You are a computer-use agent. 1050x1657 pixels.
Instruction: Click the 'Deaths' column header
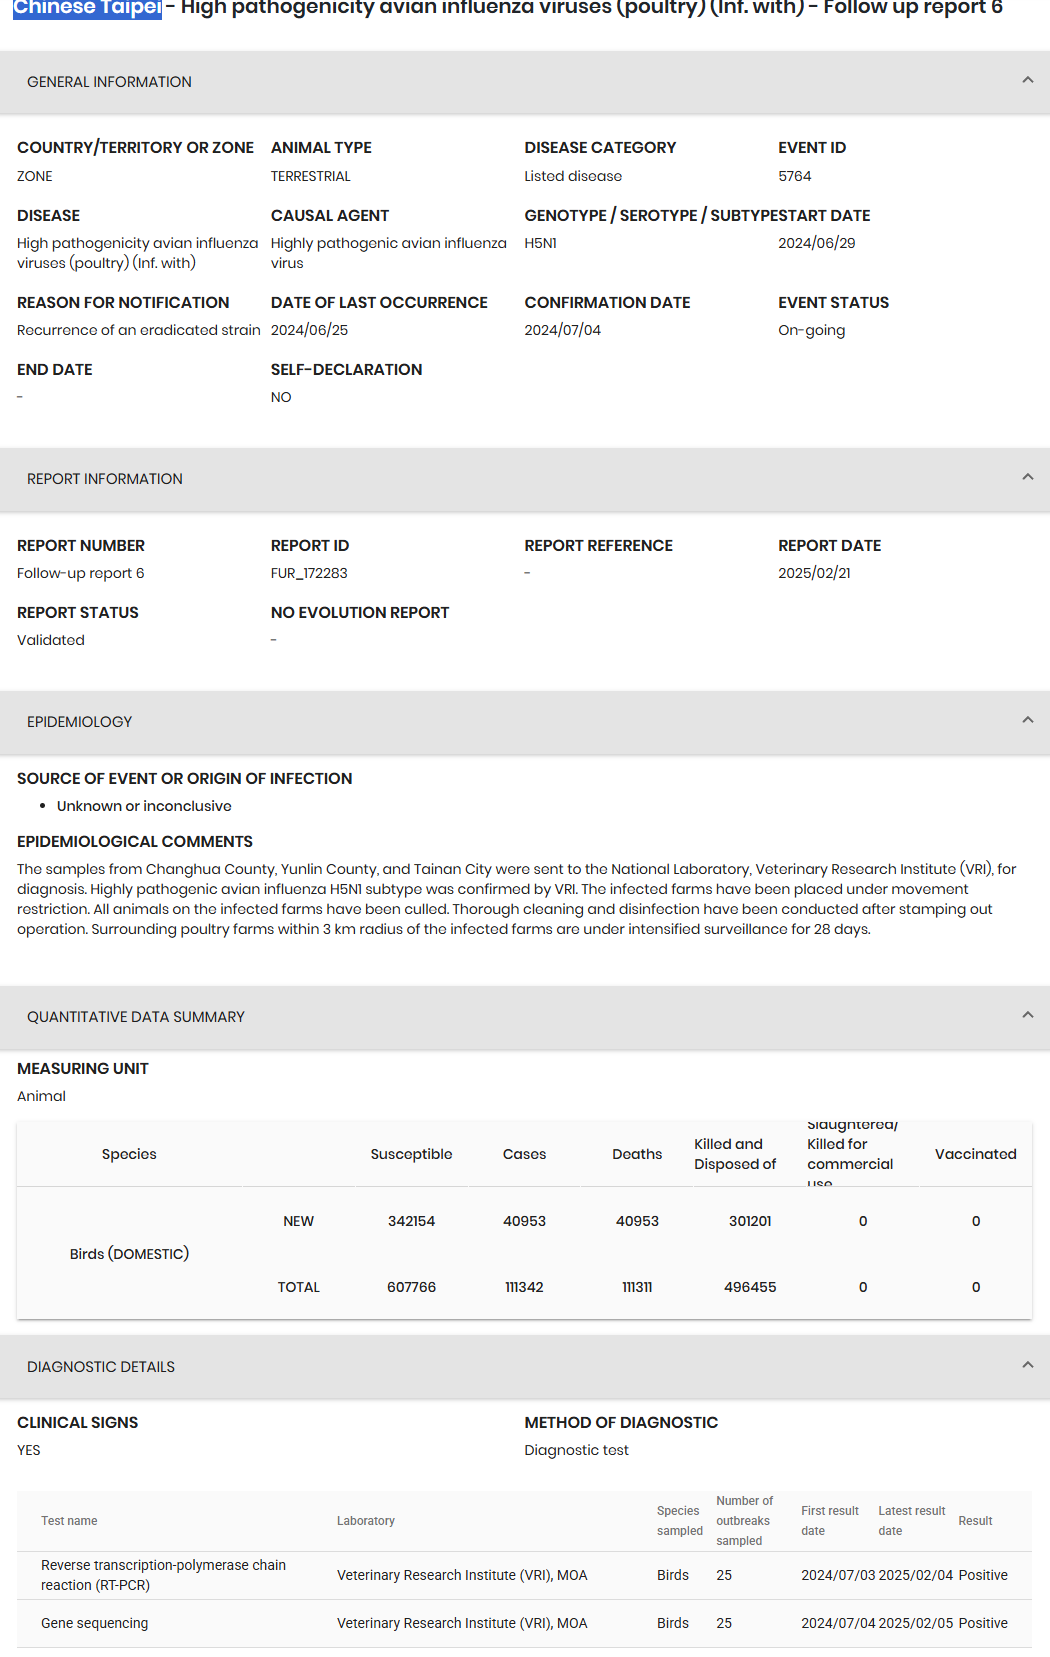[638, 1154]
